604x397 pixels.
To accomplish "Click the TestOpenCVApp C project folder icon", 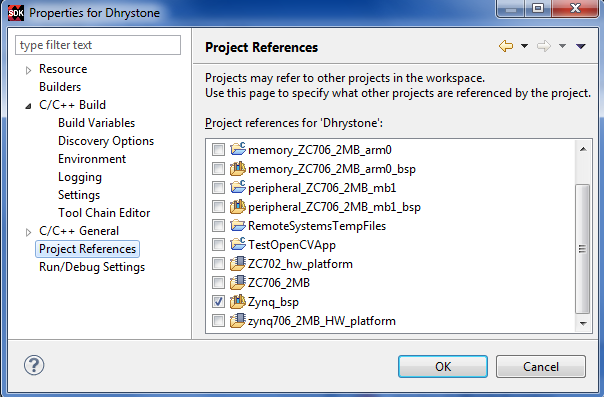I will (238, 244).
